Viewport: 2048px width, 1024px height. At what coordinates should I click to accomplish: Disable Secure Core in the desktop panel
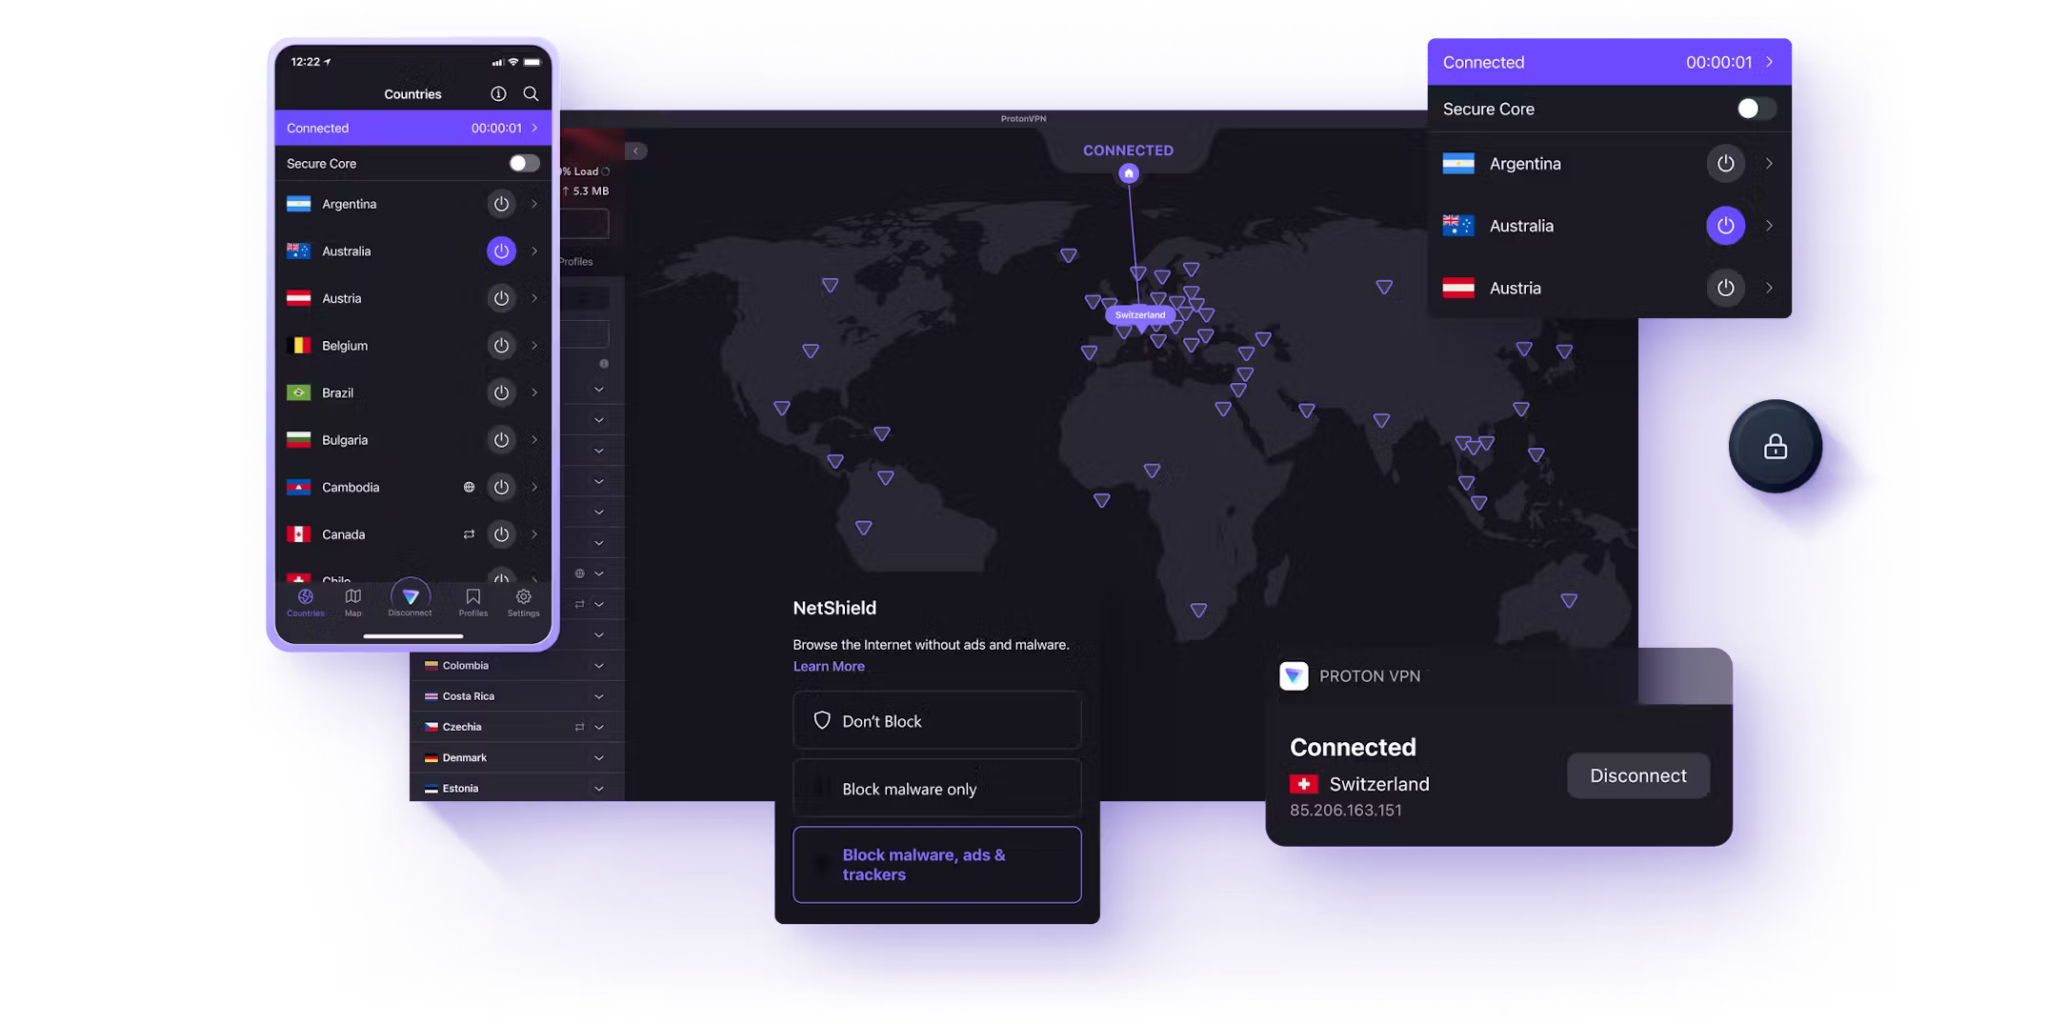(1753, 109)
